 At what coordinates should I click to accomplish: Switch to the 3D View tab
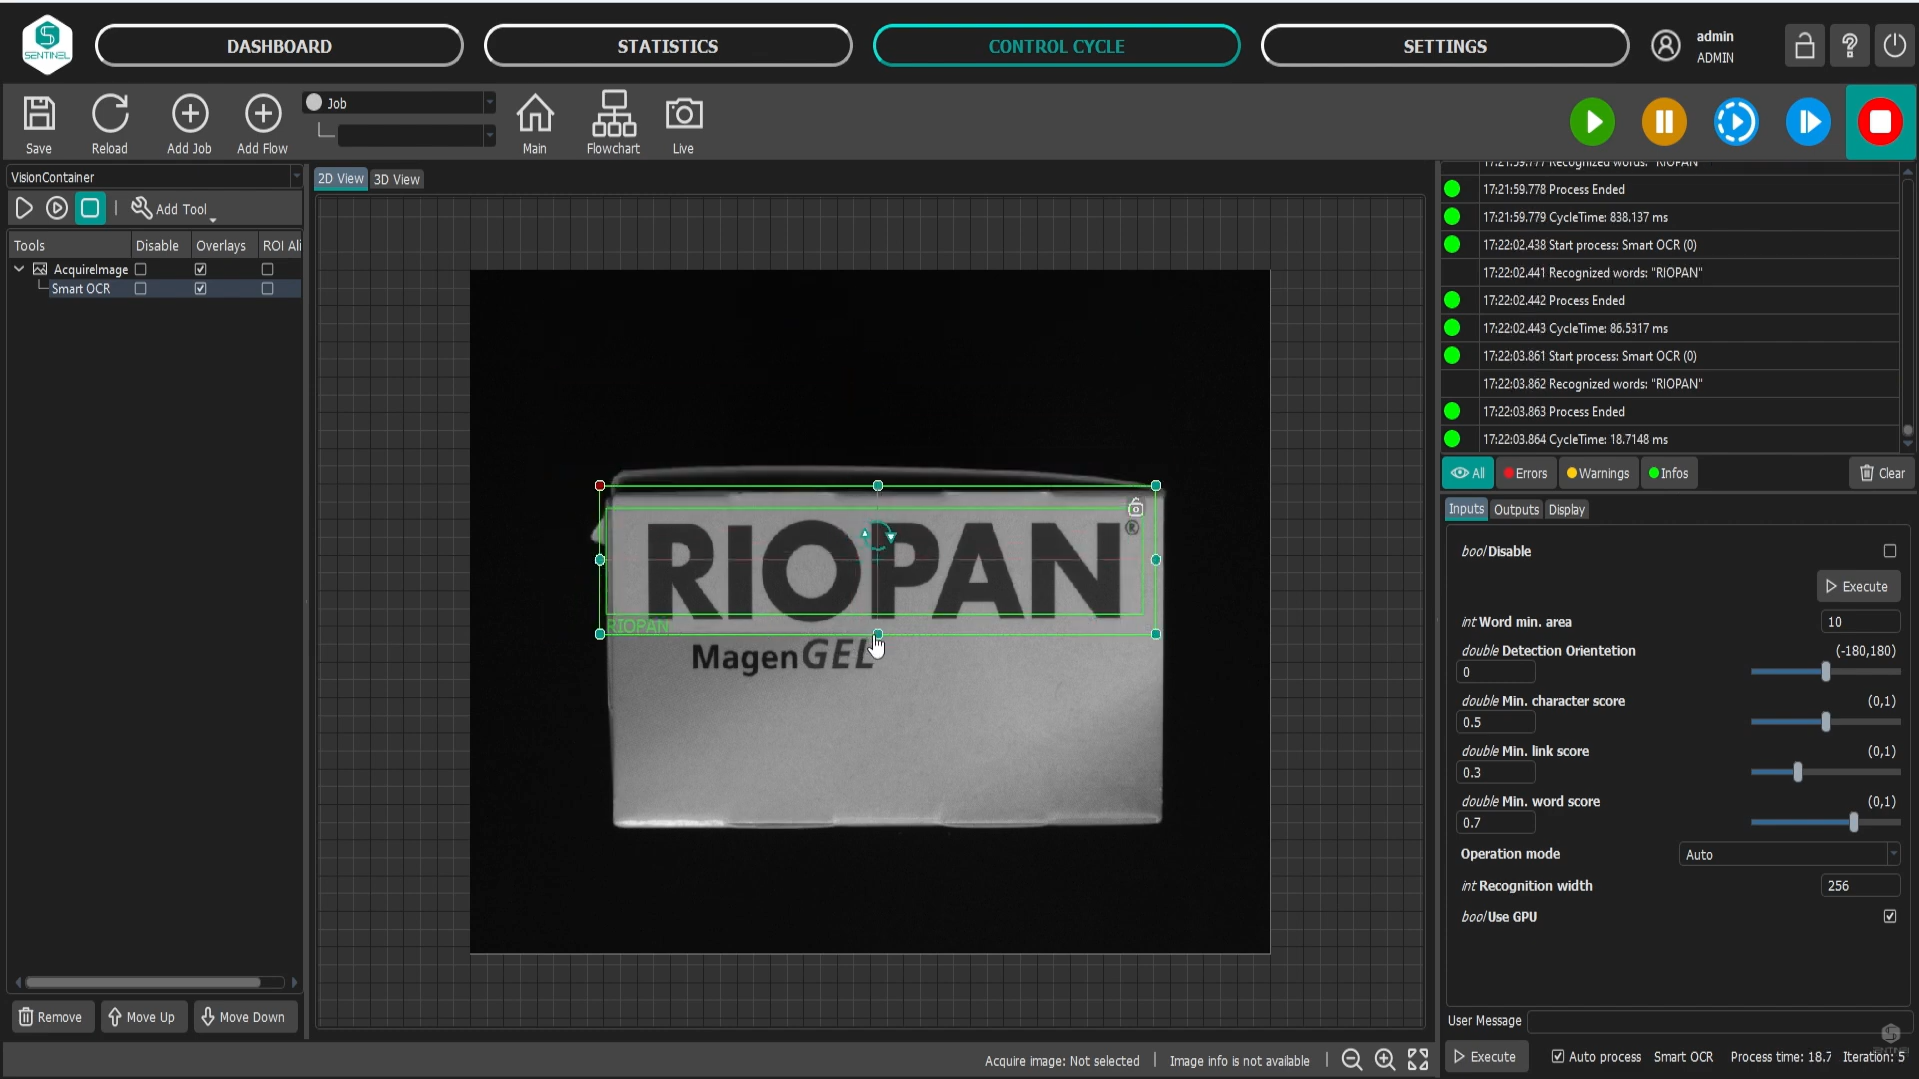(396, 179)
